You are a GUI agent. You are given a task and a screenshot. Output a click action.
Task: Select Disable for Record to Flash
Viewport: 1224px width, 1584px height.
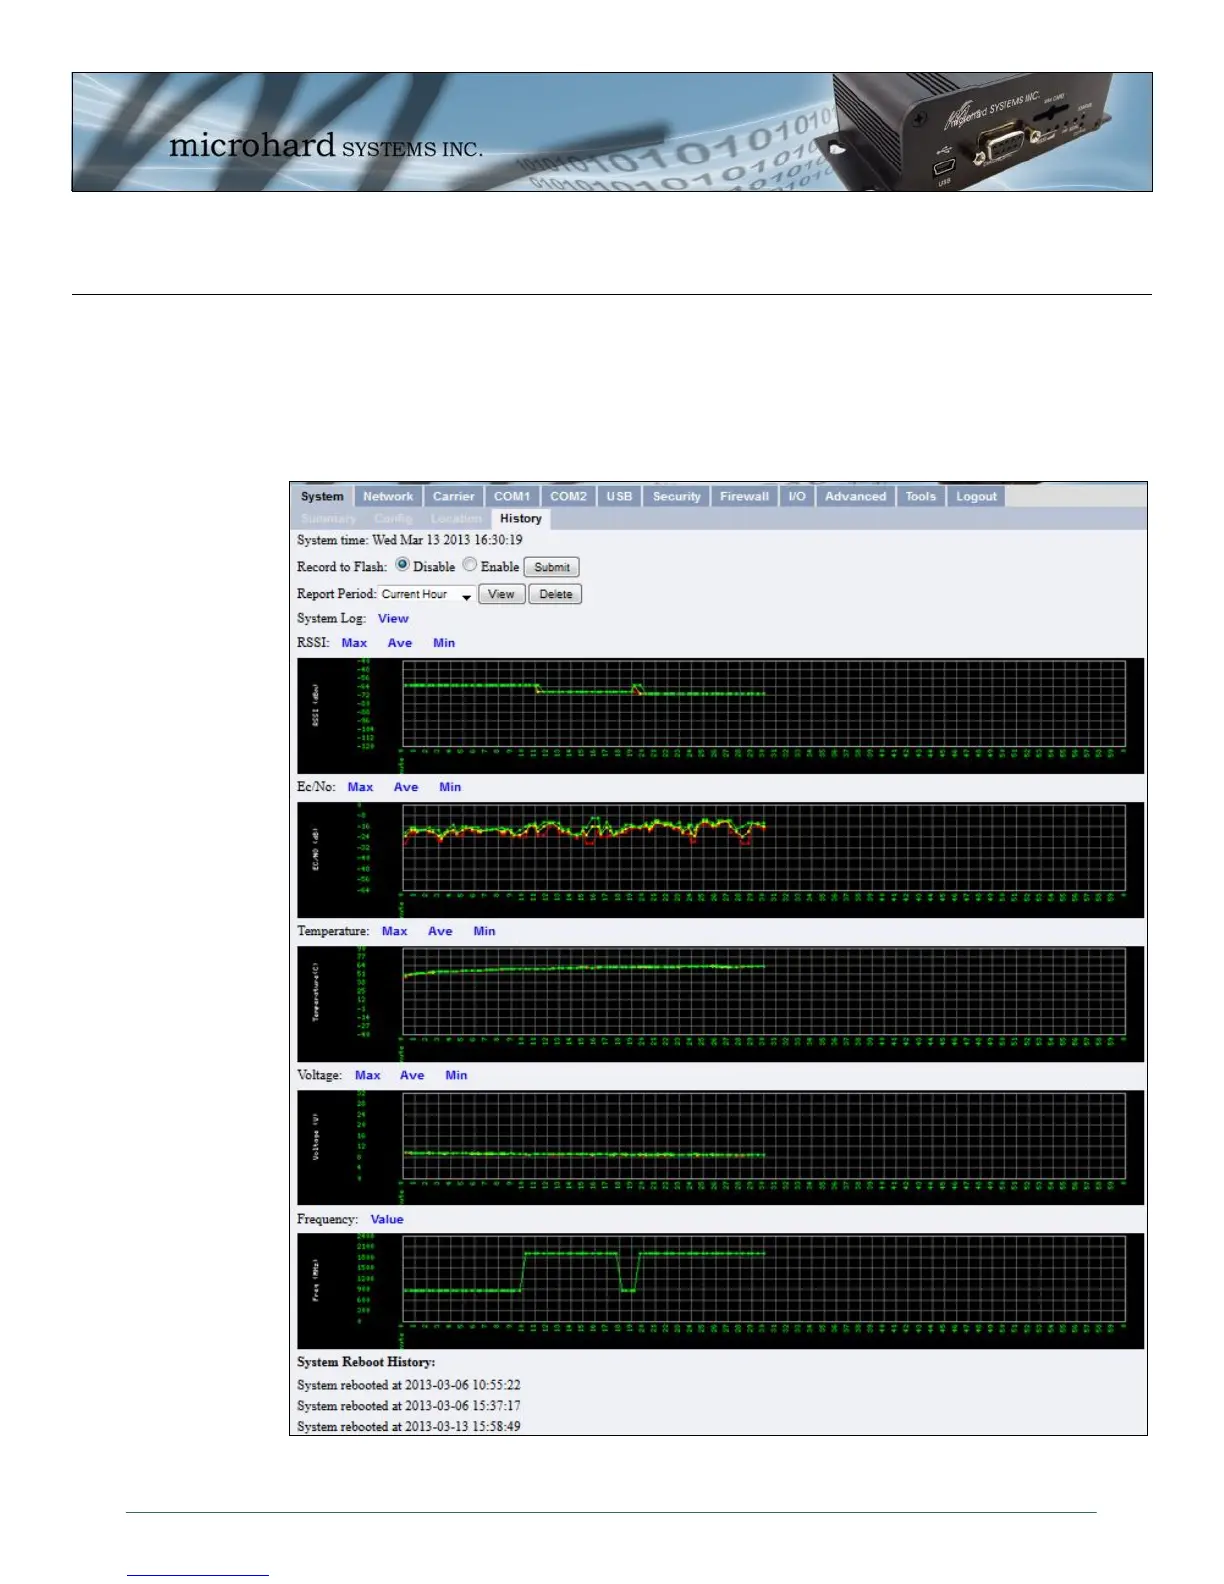pyautogui.click(x=403, y=565)
